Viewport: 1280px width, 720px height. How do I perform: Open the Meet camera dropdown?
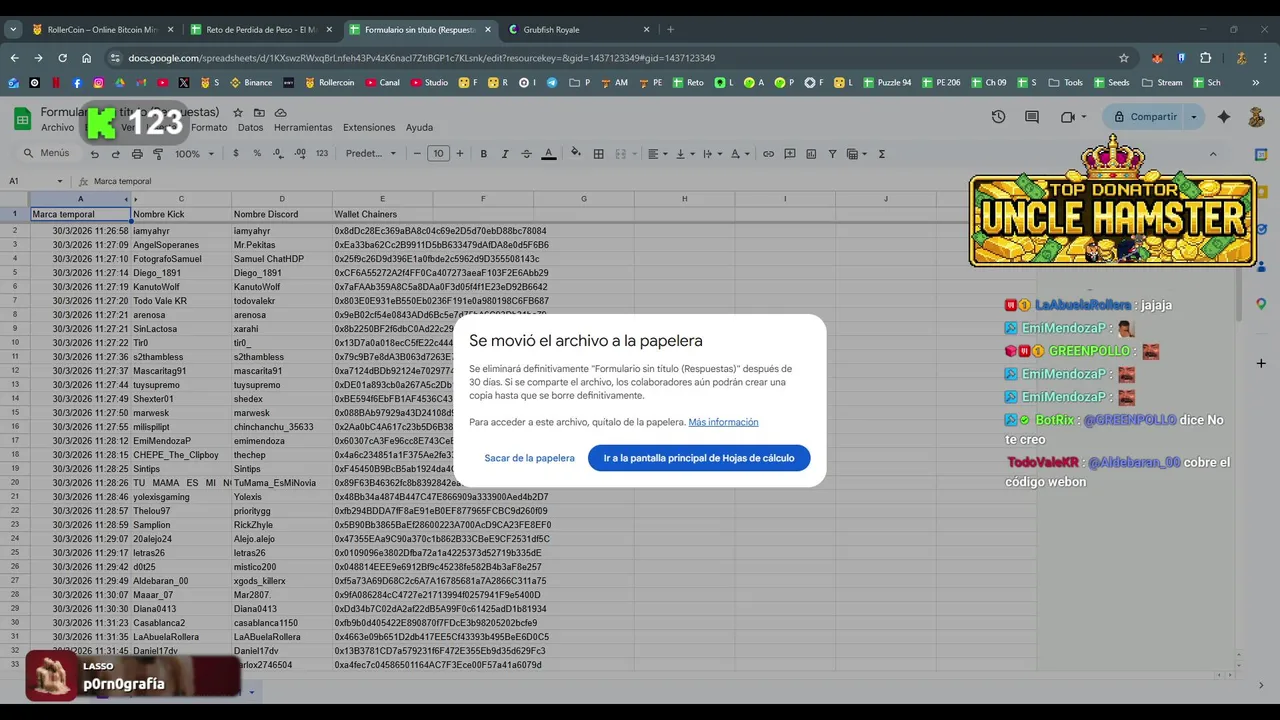coord(1083,117)
